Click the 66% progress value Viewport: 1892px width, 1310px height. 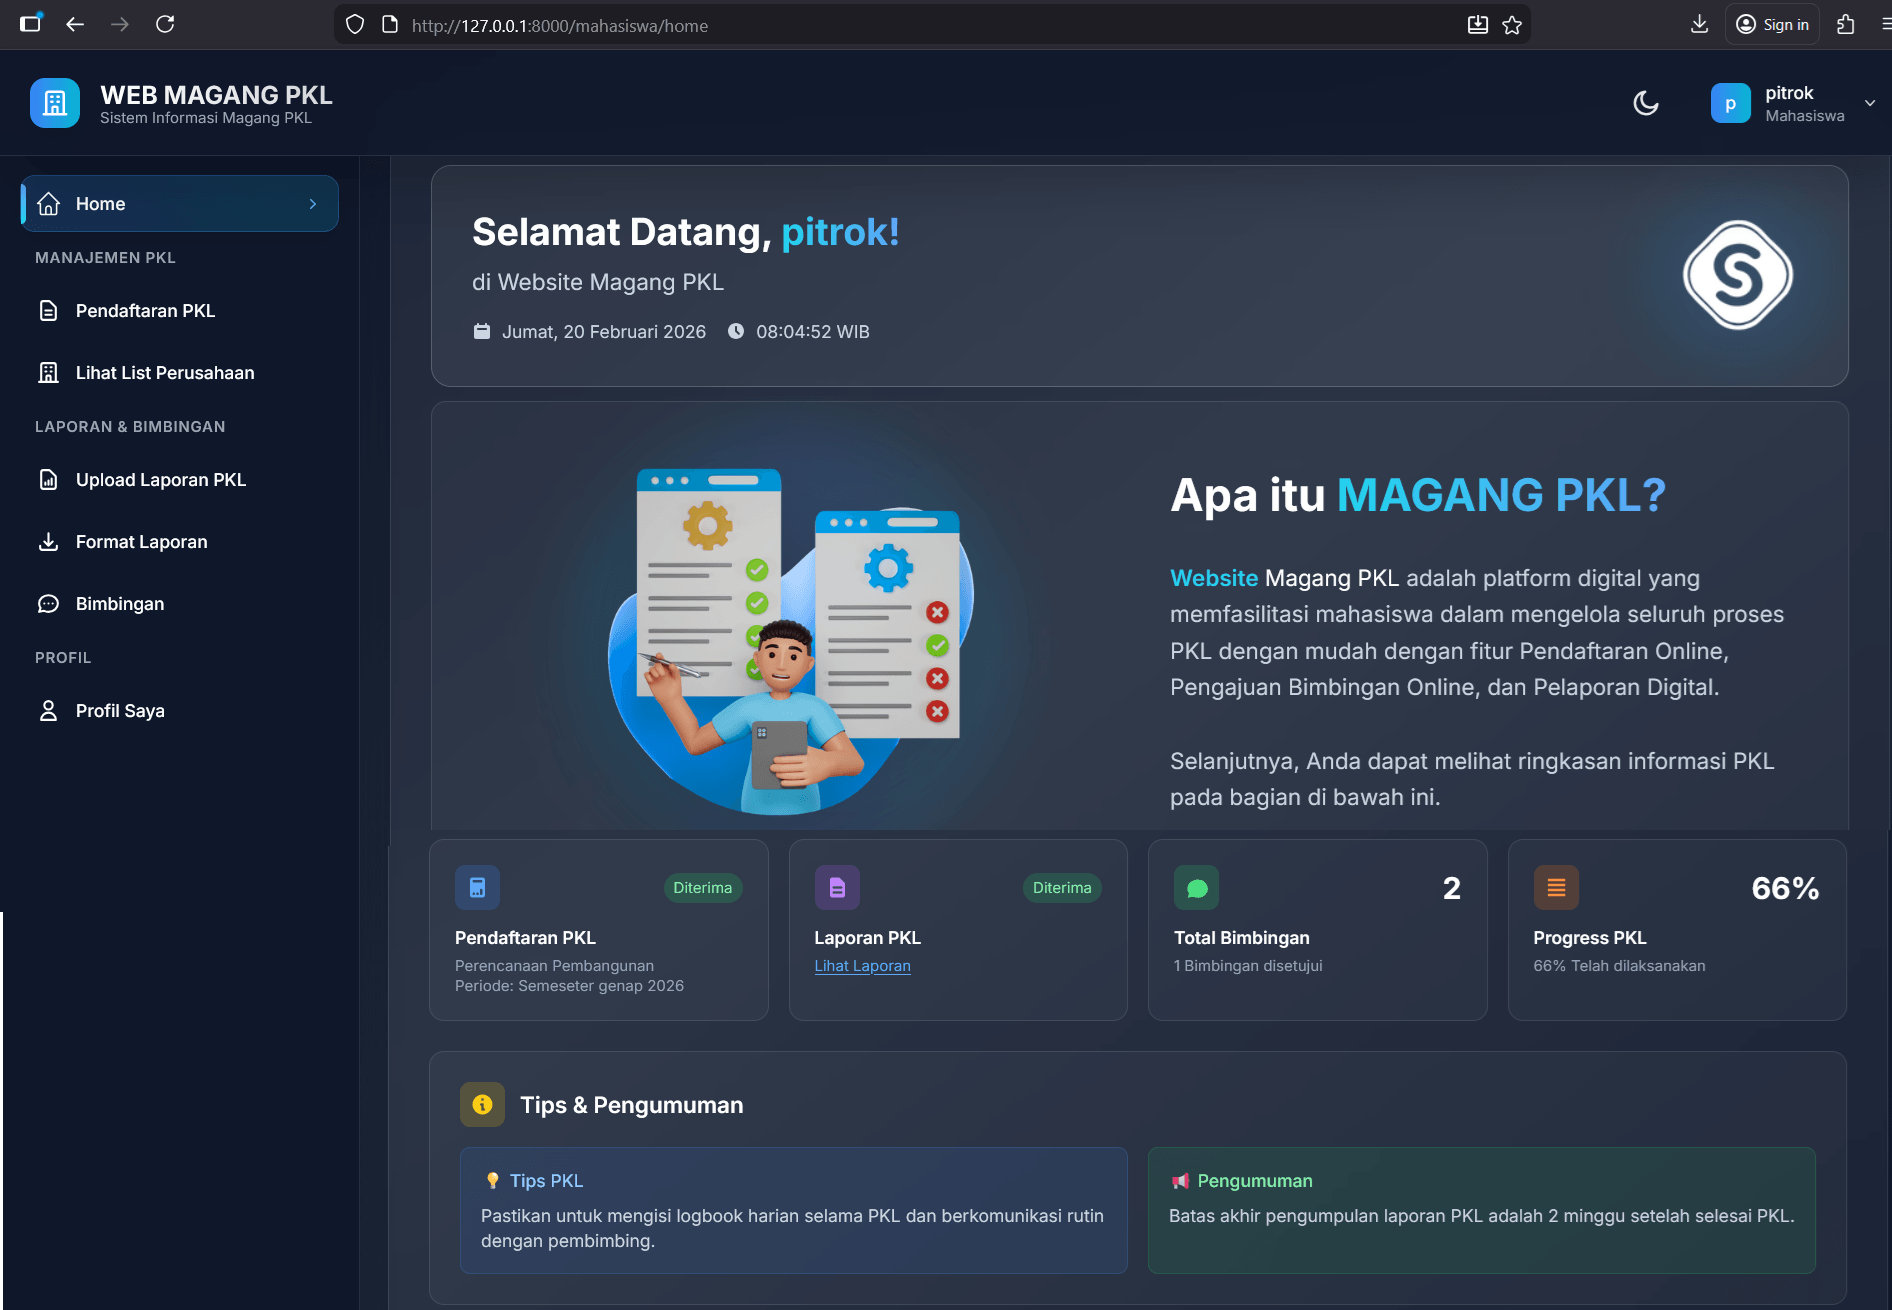[x=1785, y=888]
